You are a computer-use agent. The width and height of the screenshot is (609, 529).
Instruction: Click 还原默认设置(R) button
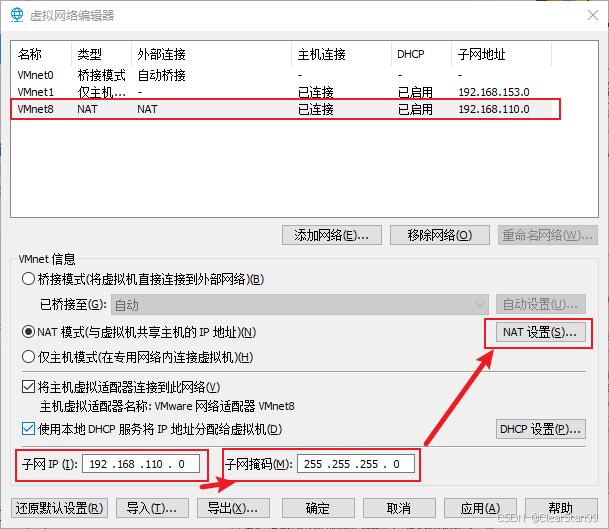pos(59,508)
